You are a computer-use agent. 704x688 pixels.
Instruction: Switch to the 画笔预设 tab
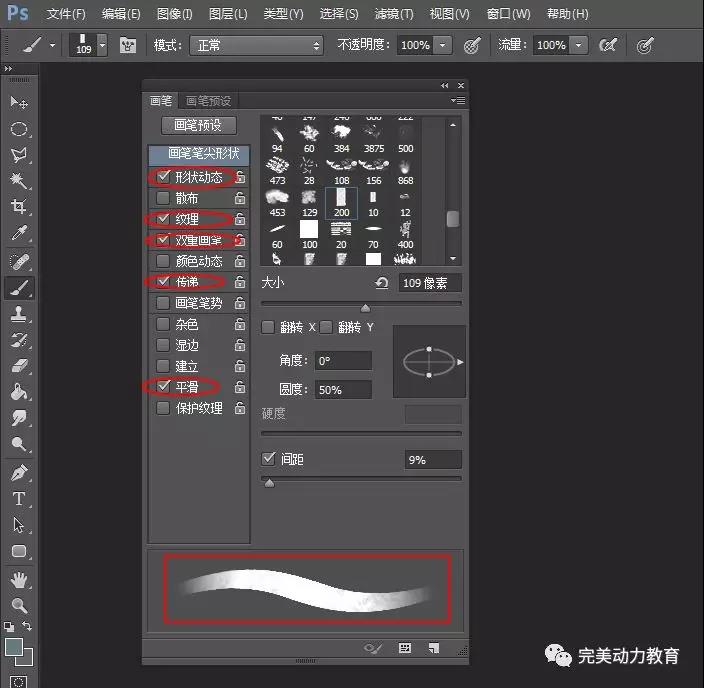[208, 101]
